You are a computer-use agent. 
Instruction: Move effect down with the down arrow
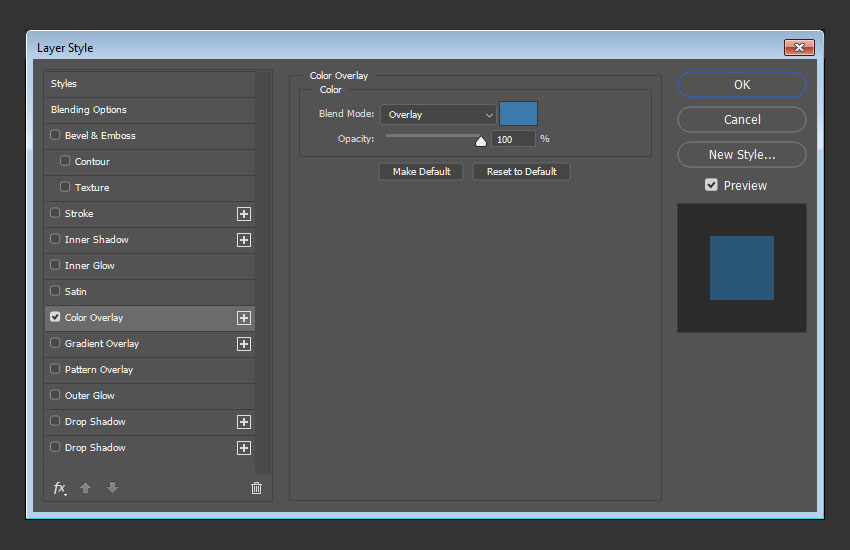coord(112,488)
